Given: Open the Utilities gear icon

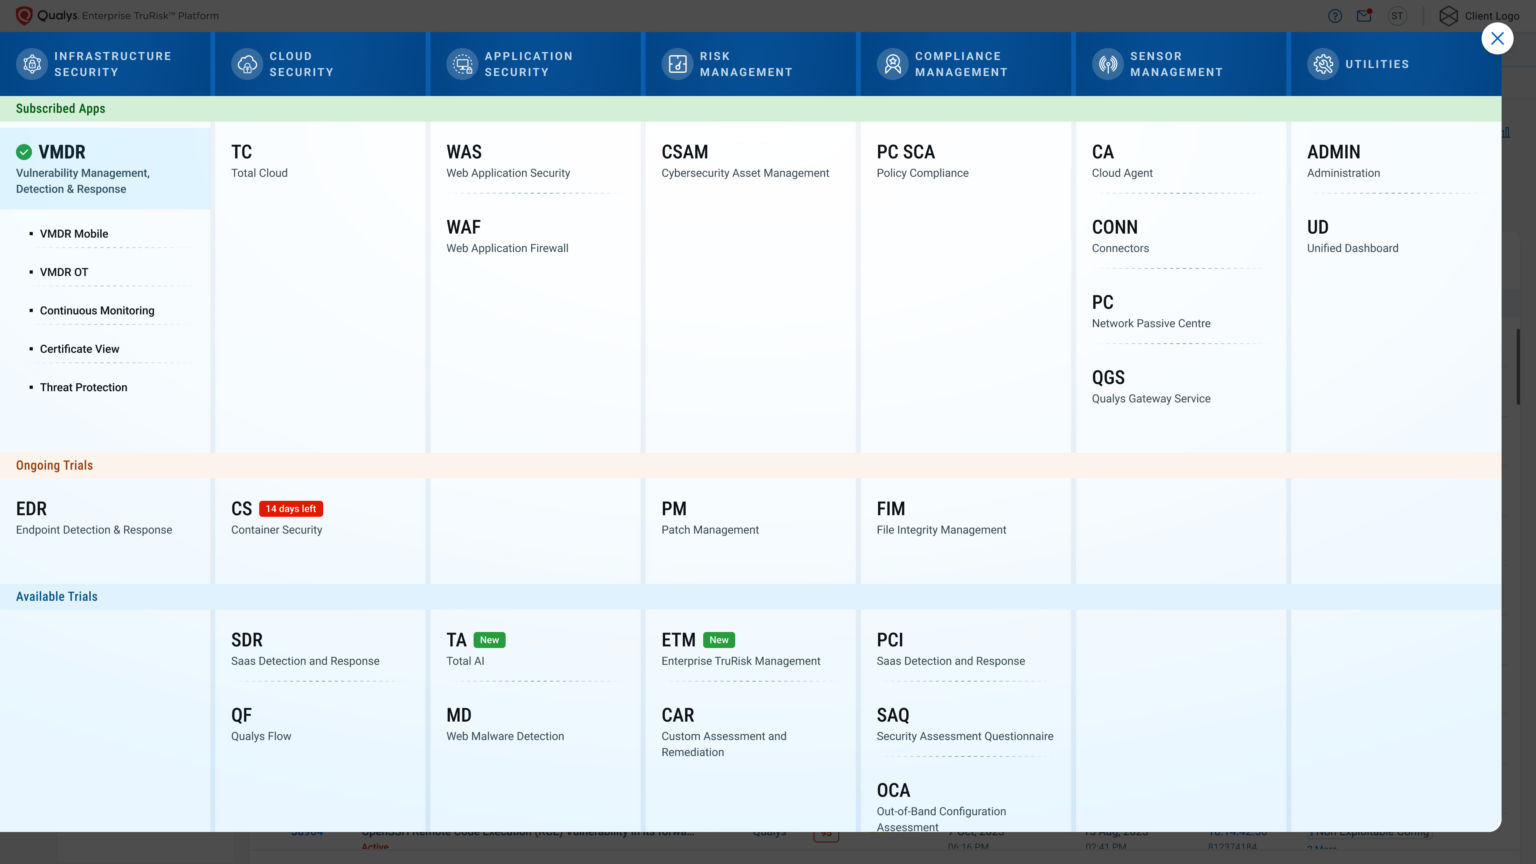Looking at the screenshot, I should point(1323,63).
